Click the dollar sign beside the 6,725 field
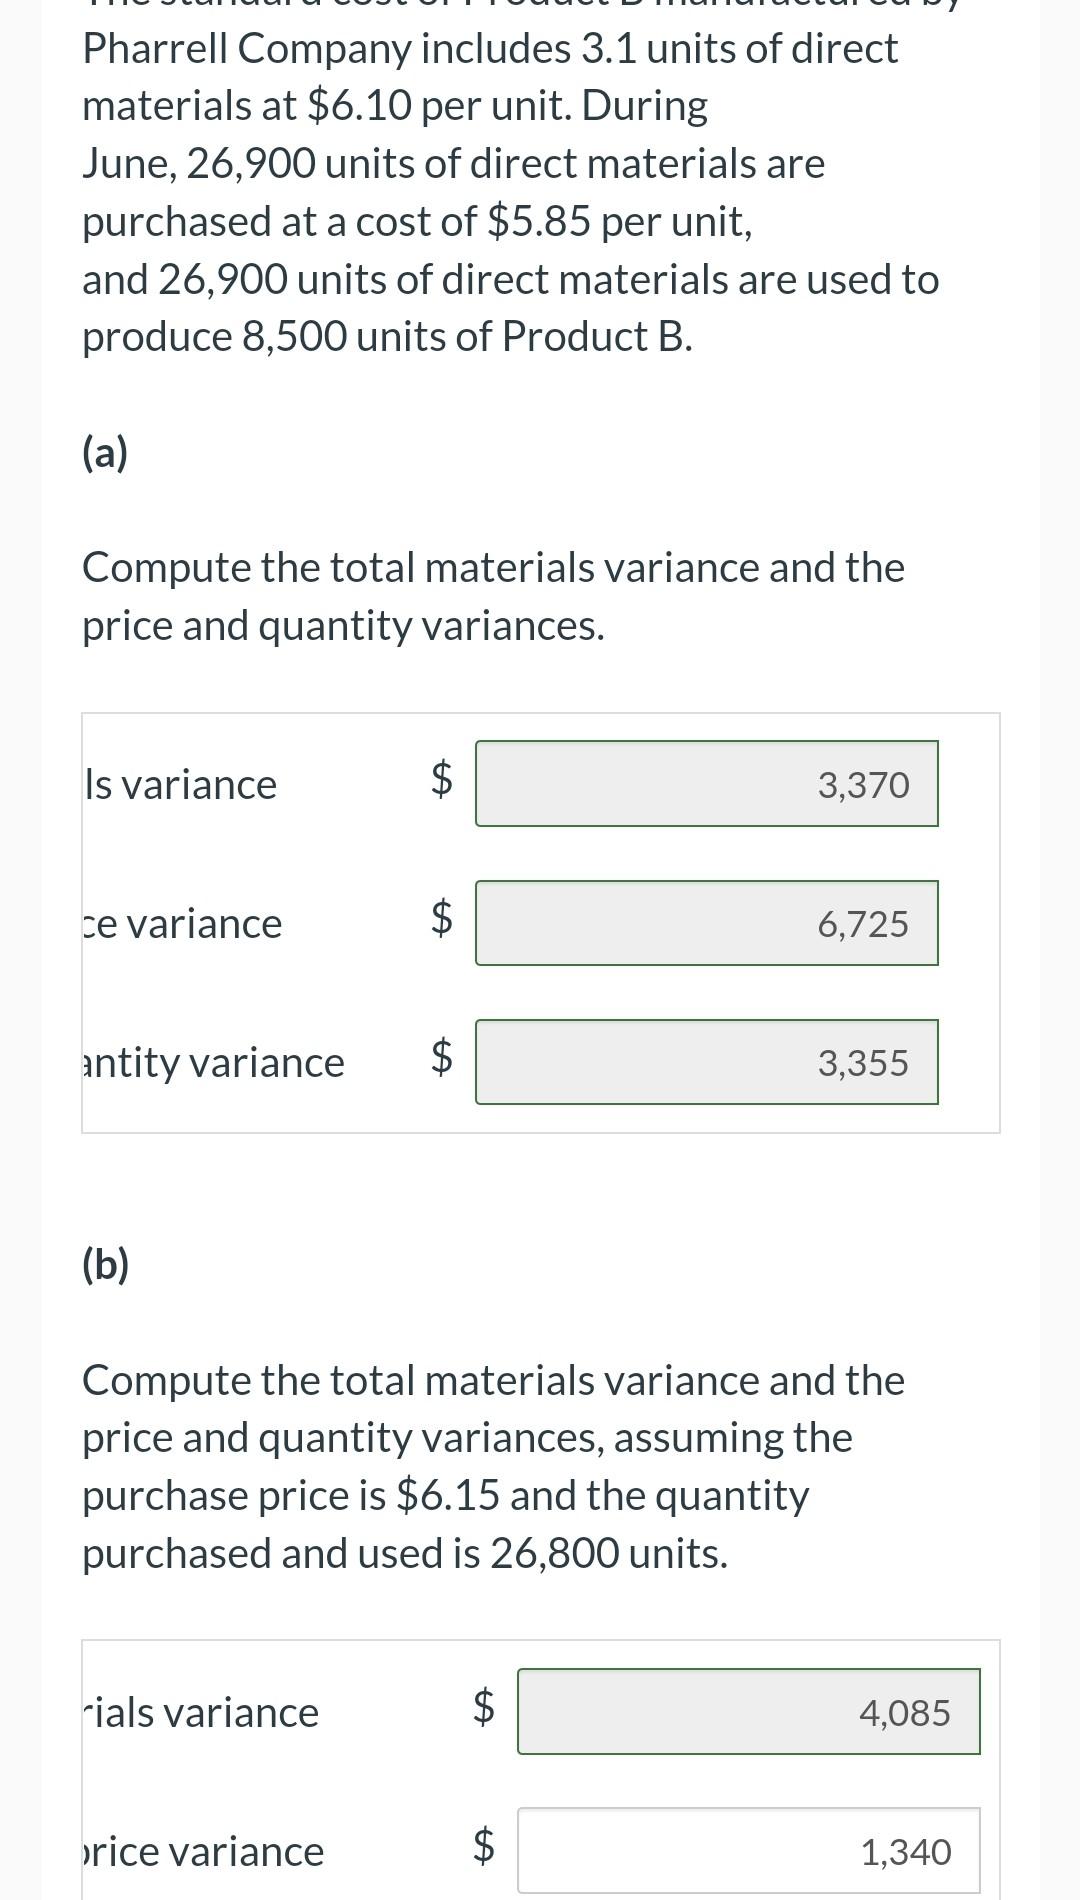Screen dimensions: 1080x1900 [441, 918]
